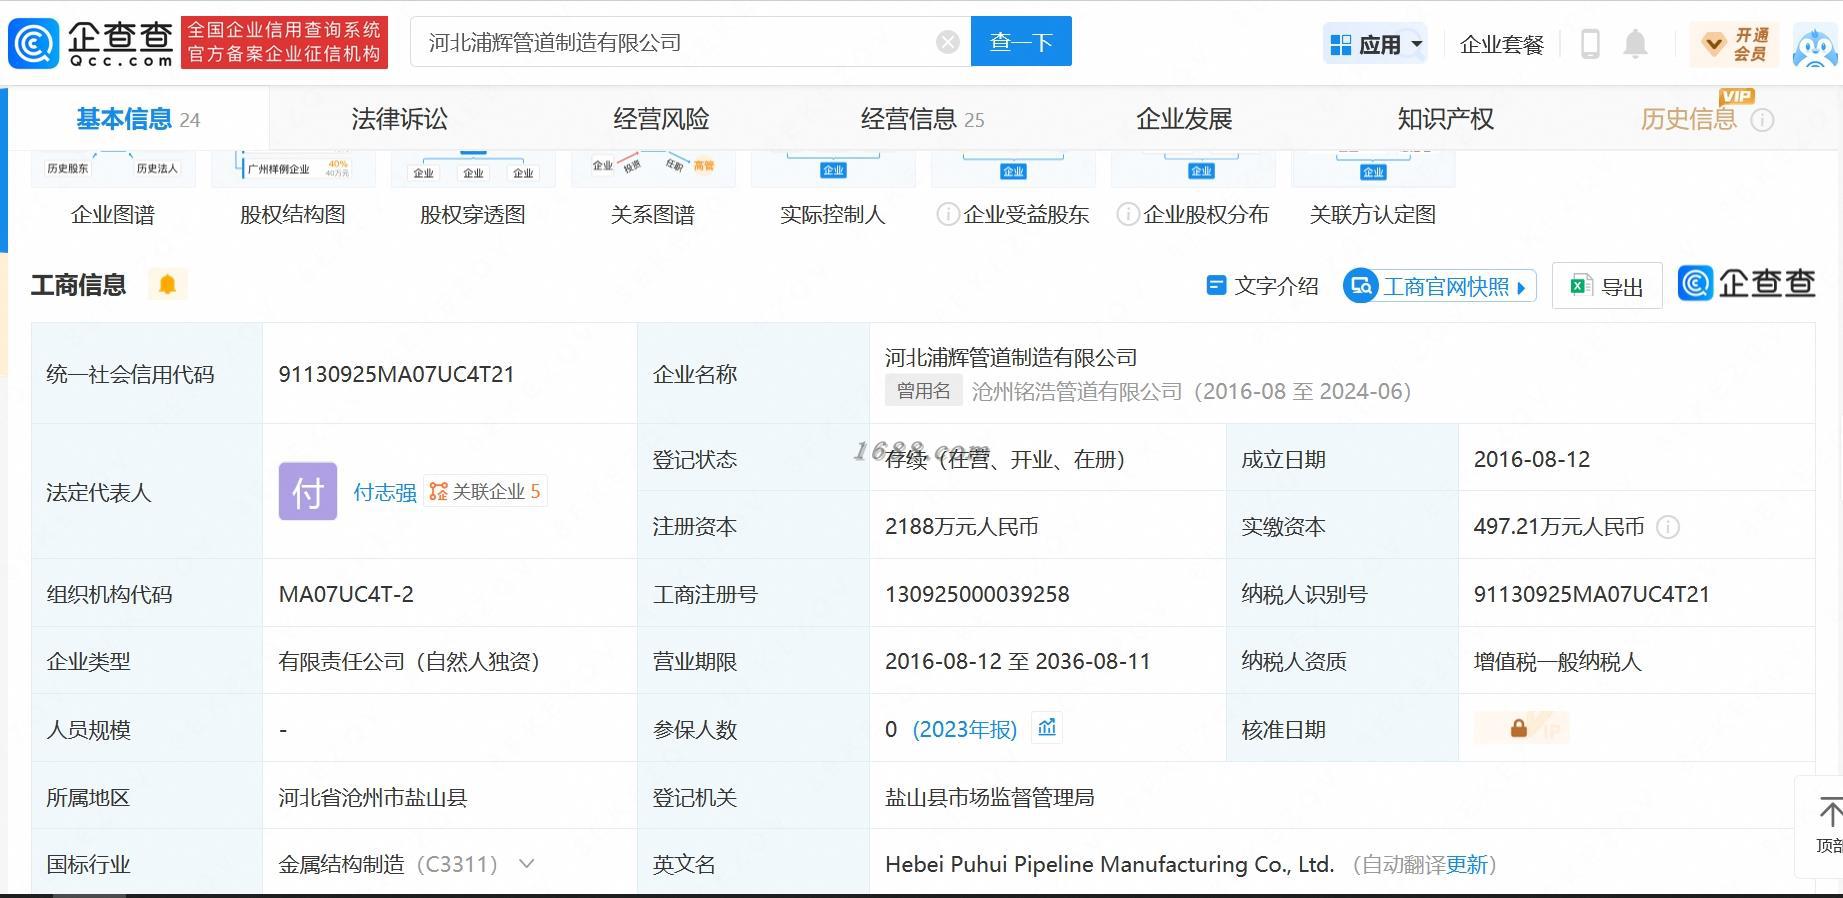Switch to the 法律诉讼 tab
Screen dimensions: 1843x898
click(x=399, y=119)
